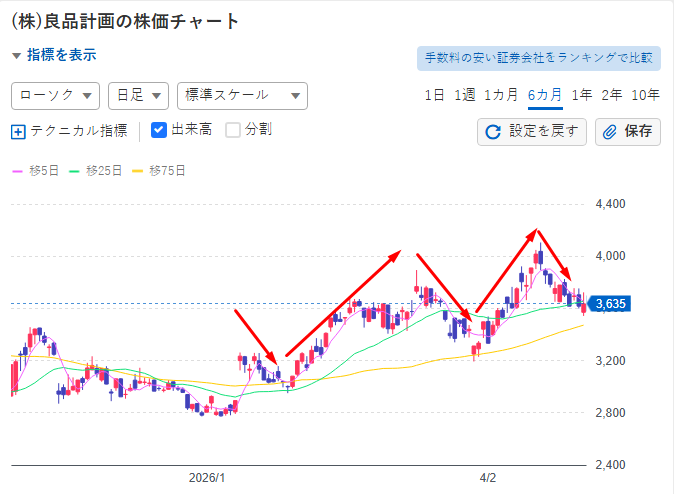
Task: Enable the 分割 checkbox
Action: click(233, 130)
